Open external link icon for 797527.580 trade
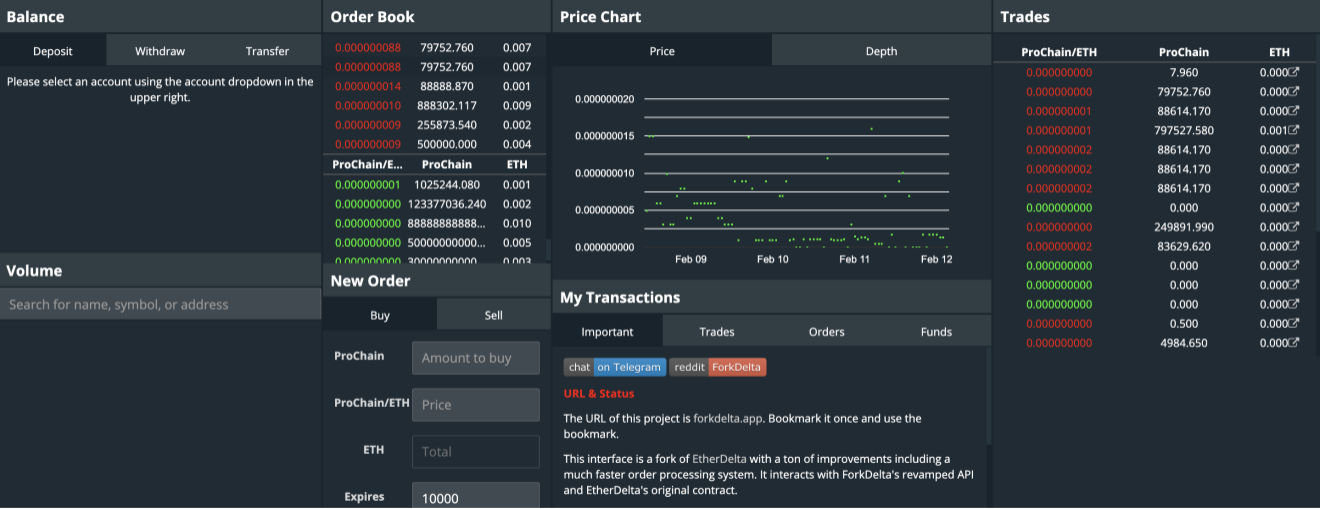Screen dimensions: 1320x509 (1293, 131)
